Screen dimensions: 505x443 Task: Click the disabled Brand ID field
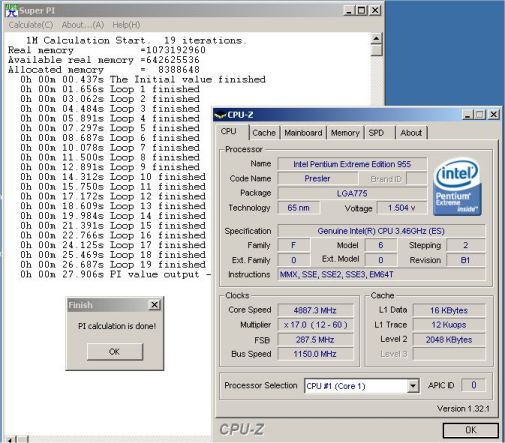pos(417,179)
